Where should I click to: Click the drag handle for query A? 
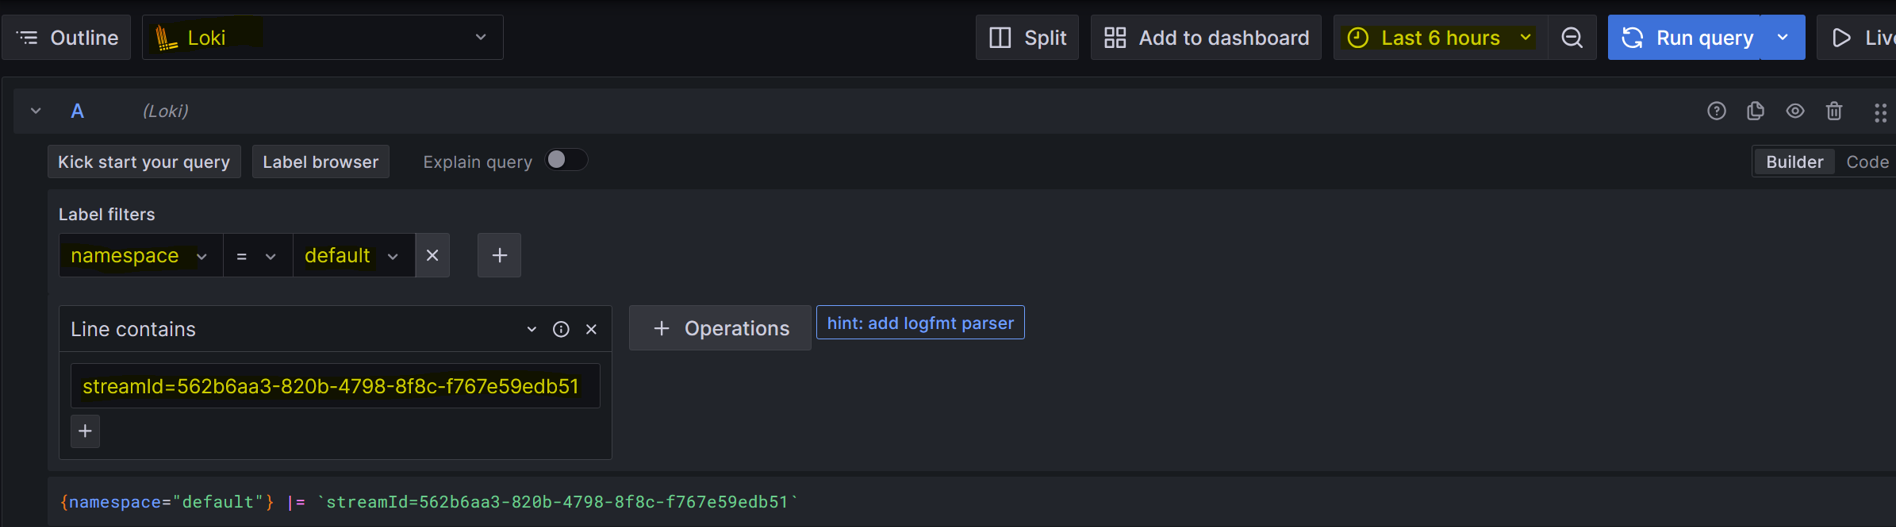point(1879,112)
